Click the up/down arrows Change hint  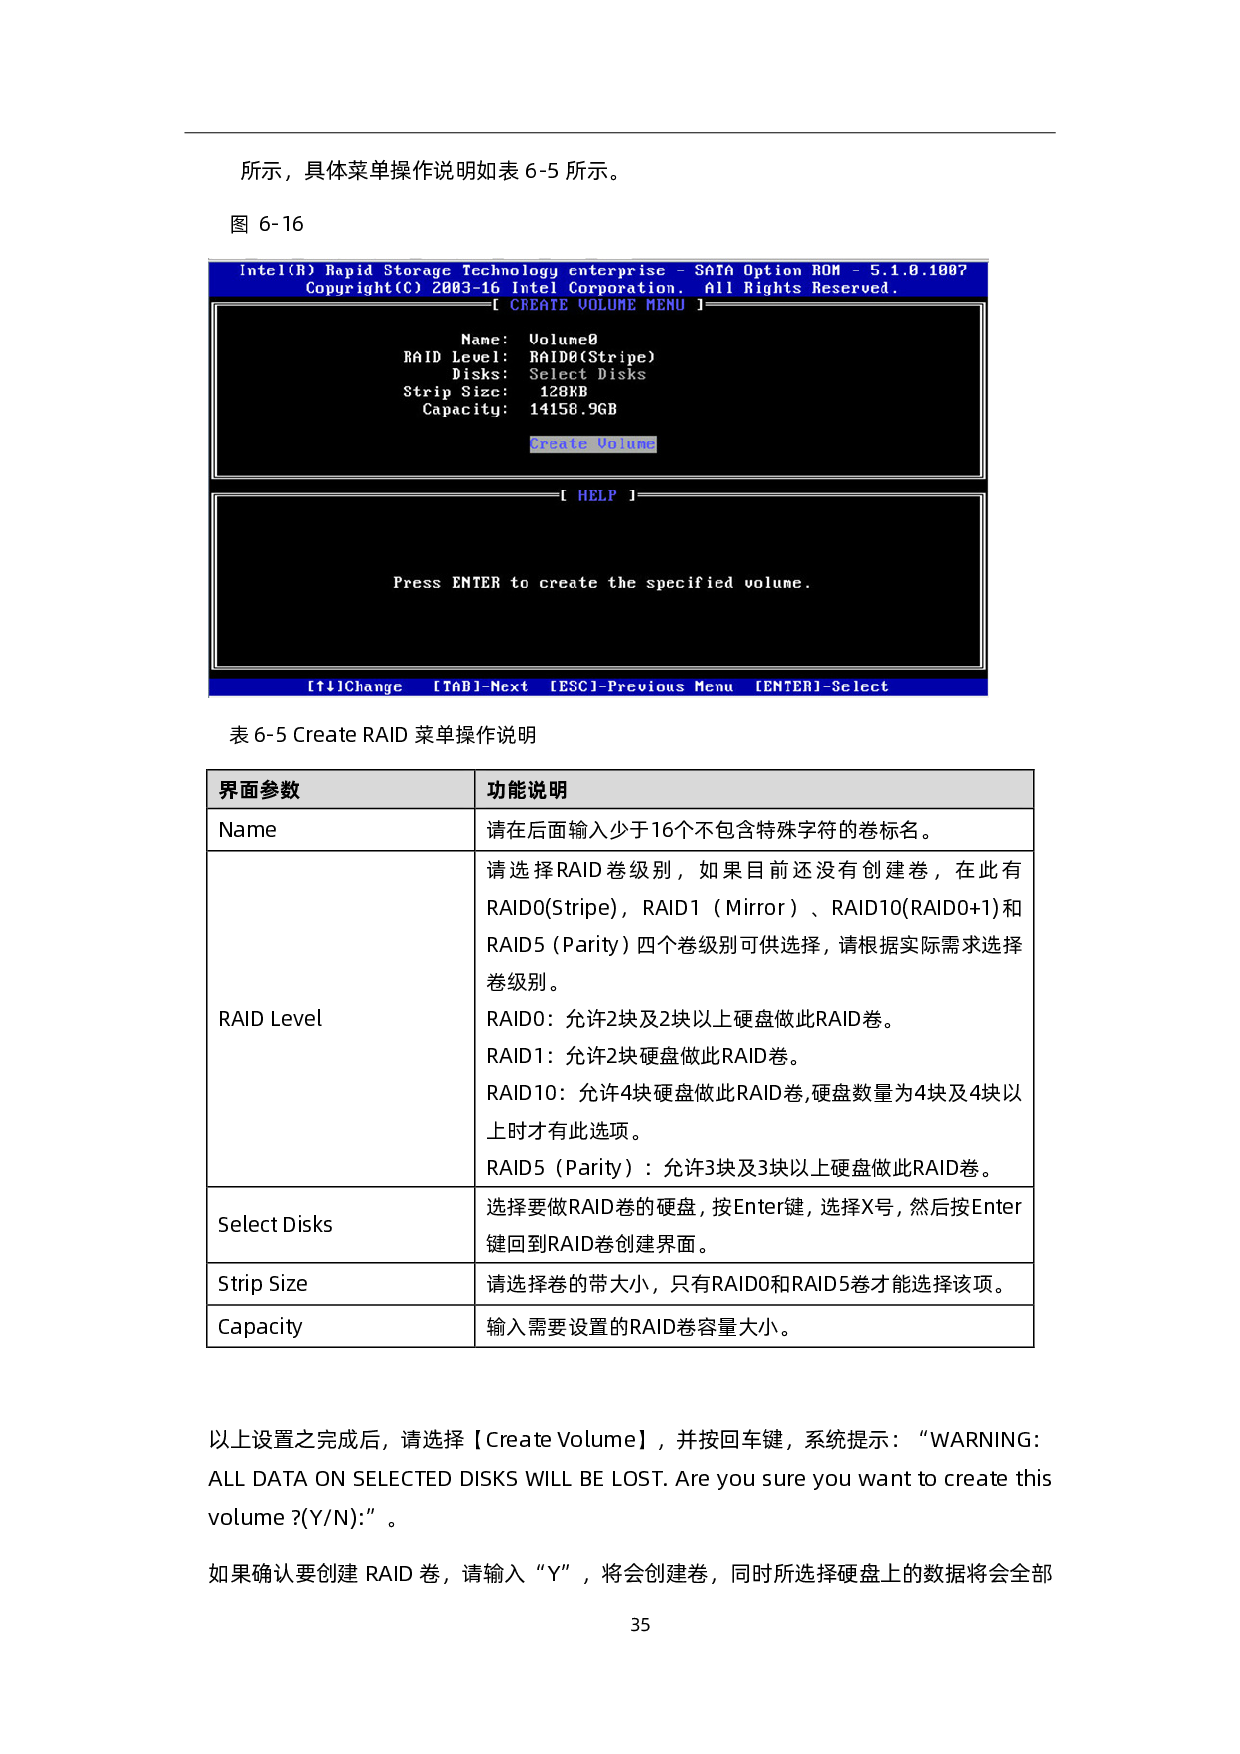pos(355,687)
